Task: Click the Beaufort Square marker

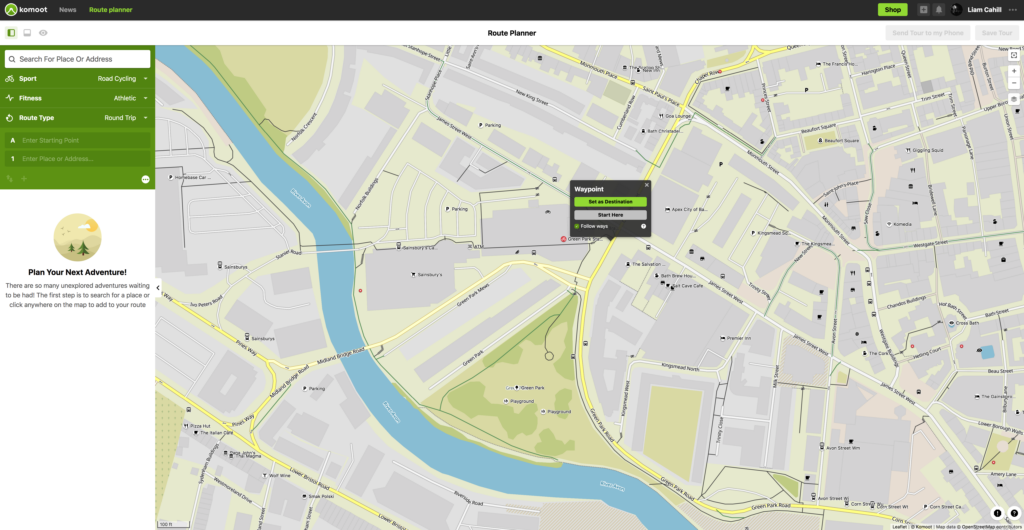Action: tap(821, 140)
